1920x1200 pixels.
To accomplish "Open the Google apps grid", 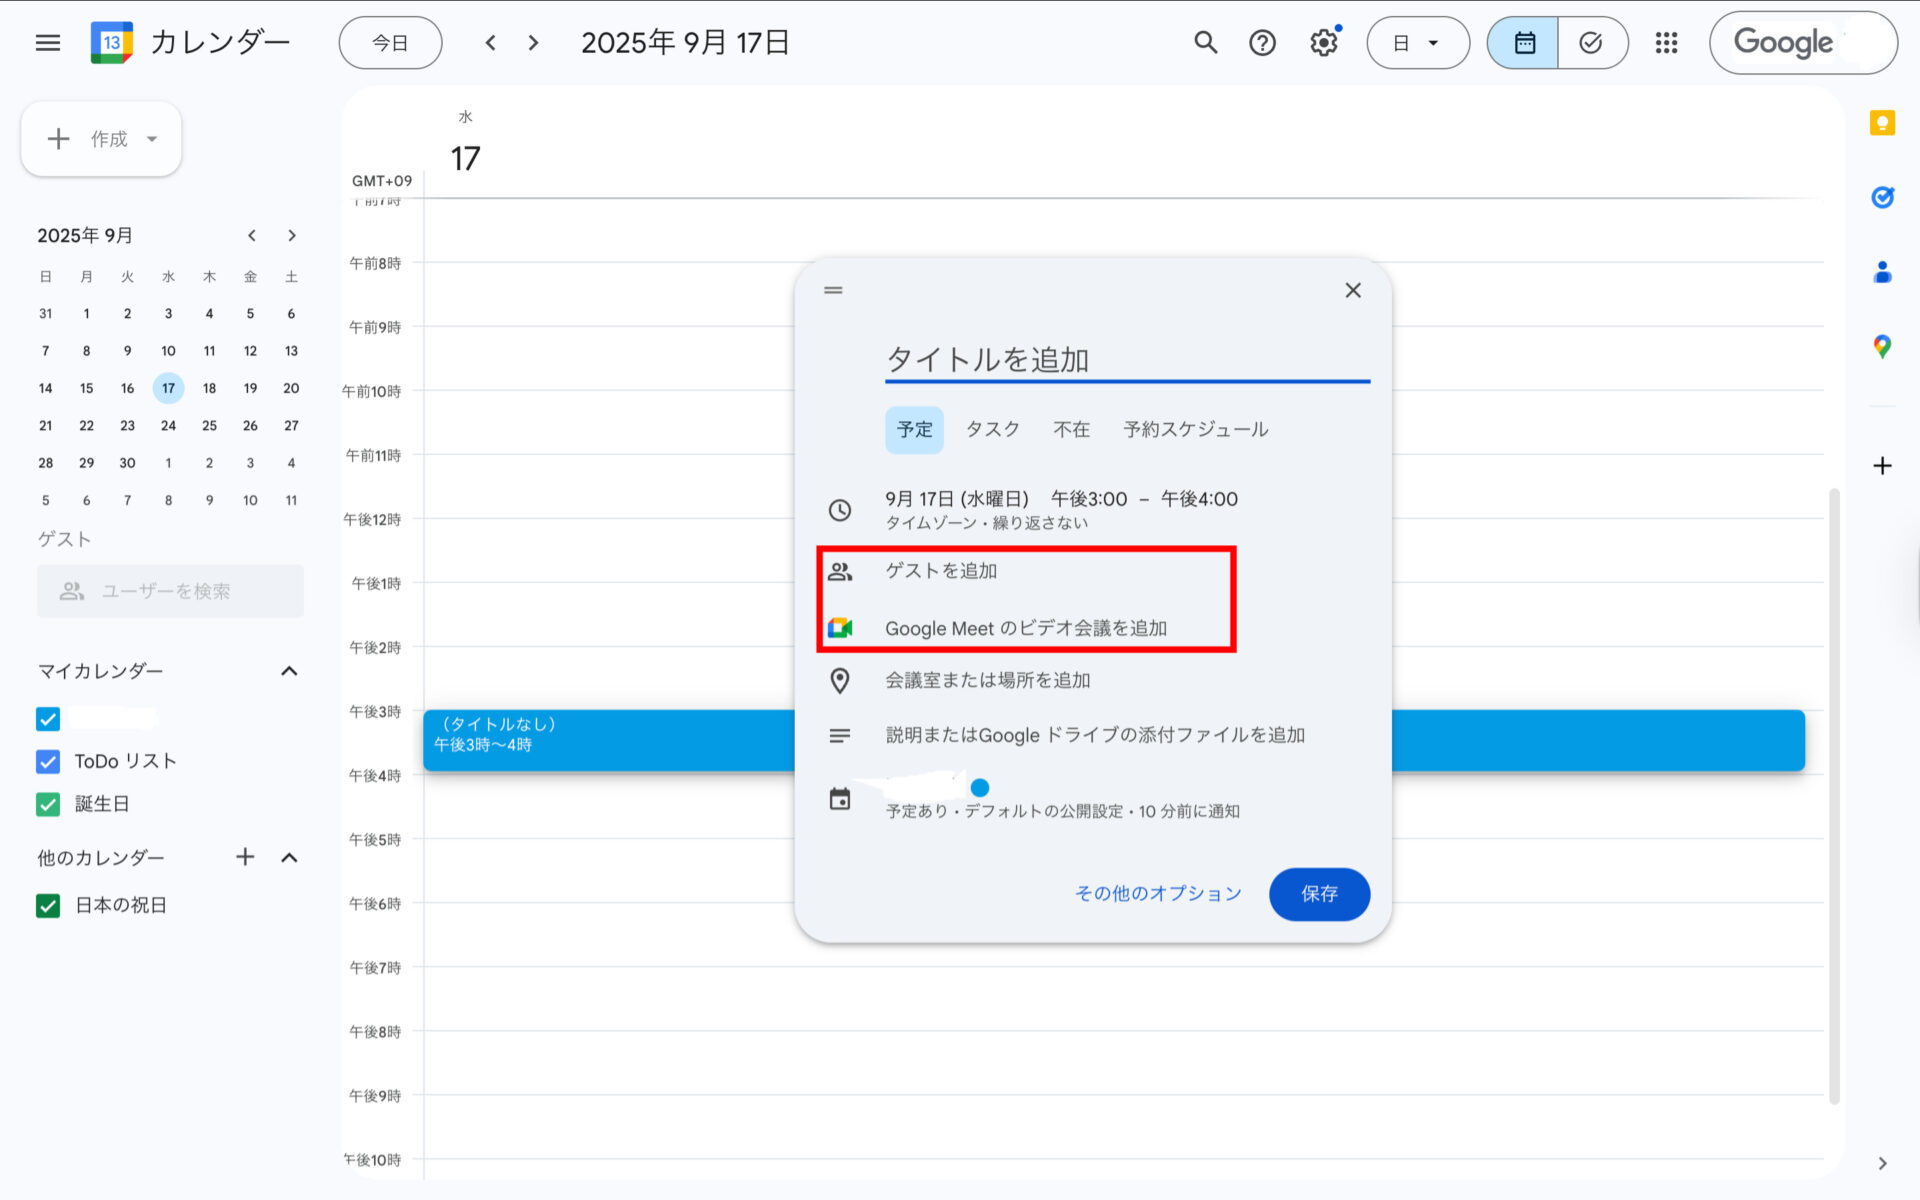I will pos(1666,42).
